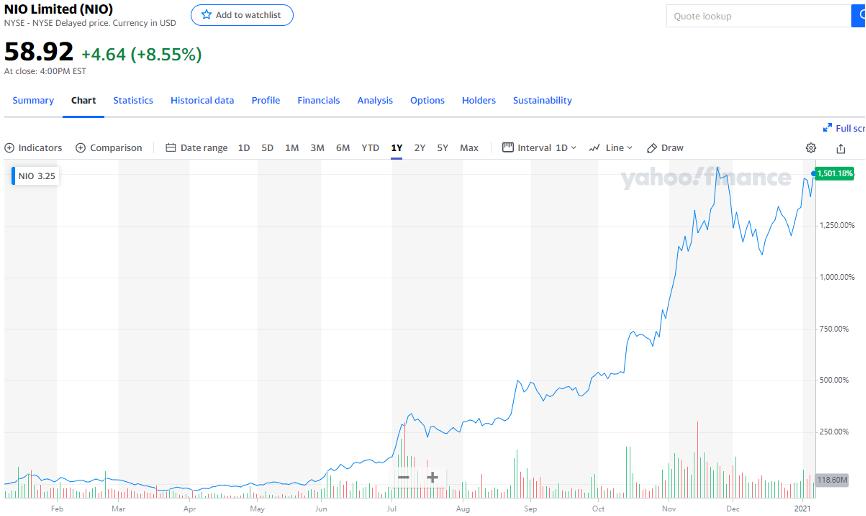The width and height of the screenshot is (866, 516).
Task: Click the share chart icon
Action: pos(841,148)
